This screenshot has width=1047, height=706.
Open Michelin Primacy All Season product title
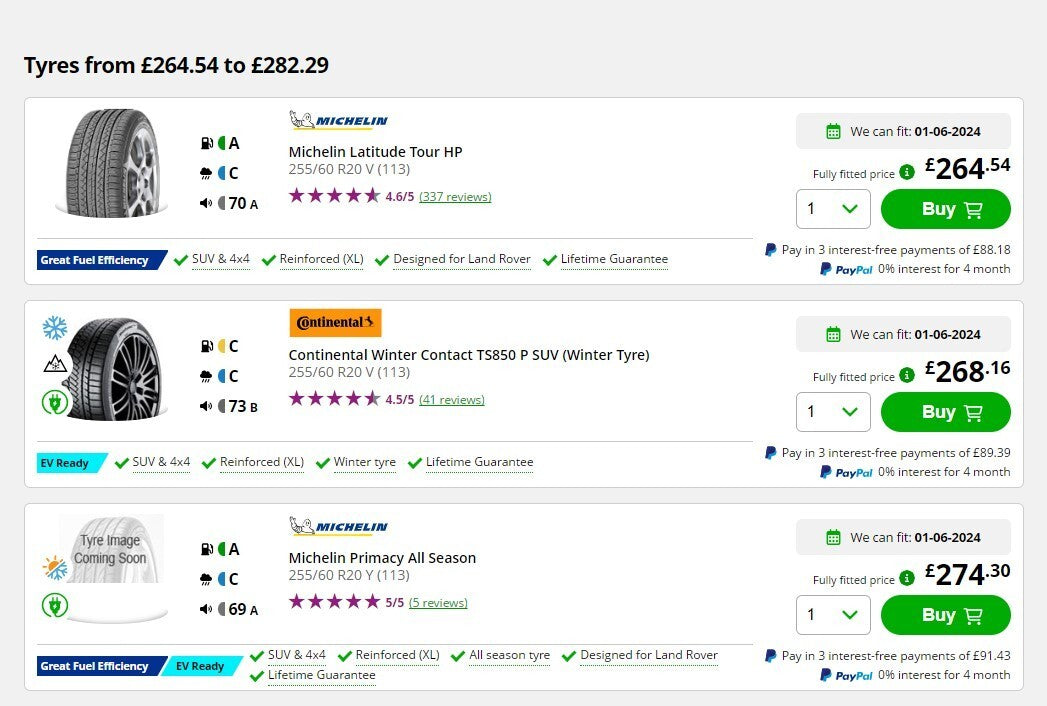(x=382, y=558)
